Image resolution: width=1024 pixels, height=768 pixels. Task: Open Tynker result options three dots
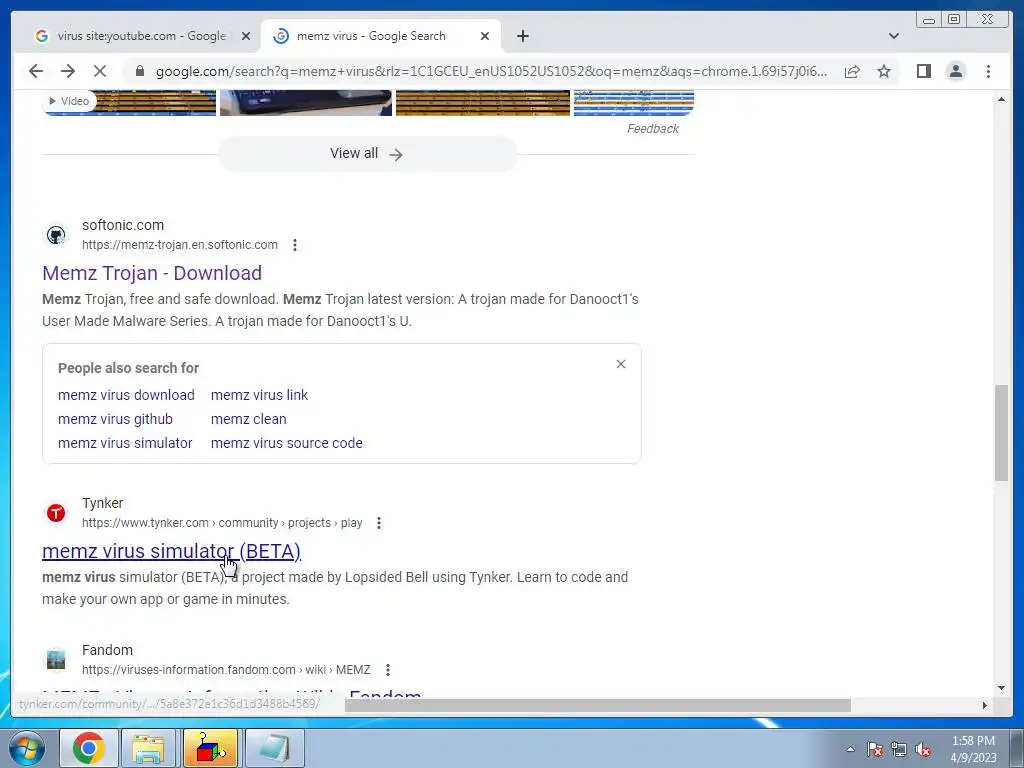[x=379, y=523]
